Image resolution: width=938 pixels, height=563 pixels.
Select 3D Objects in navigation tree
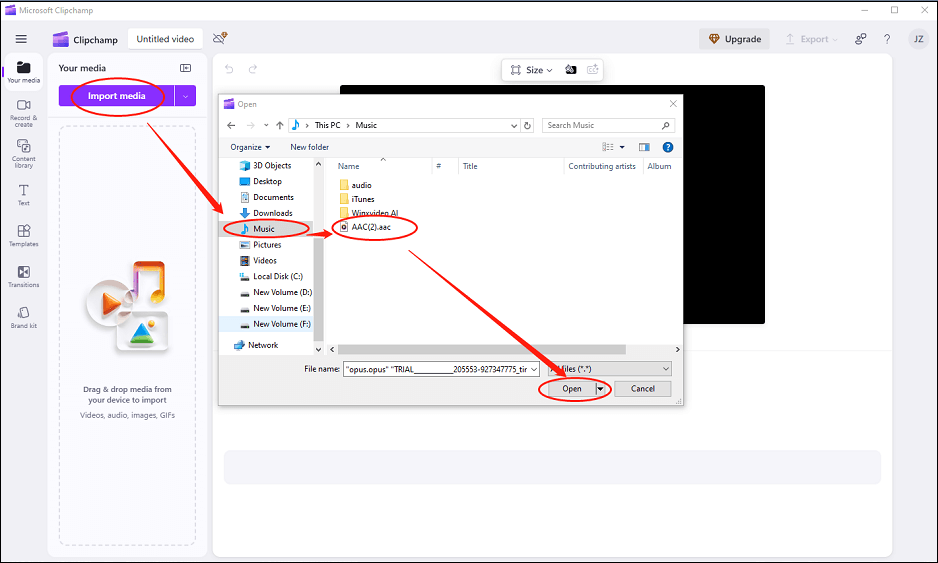pyautogui.click(x=266, y=166)
